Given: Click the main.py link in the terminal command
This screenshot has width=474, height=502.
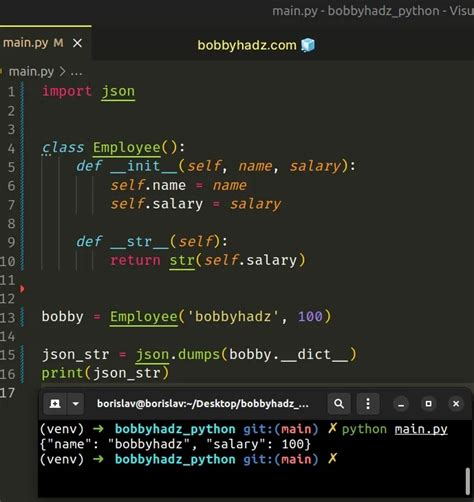Looking at the screenshot, I should click(x=421, y=429).
